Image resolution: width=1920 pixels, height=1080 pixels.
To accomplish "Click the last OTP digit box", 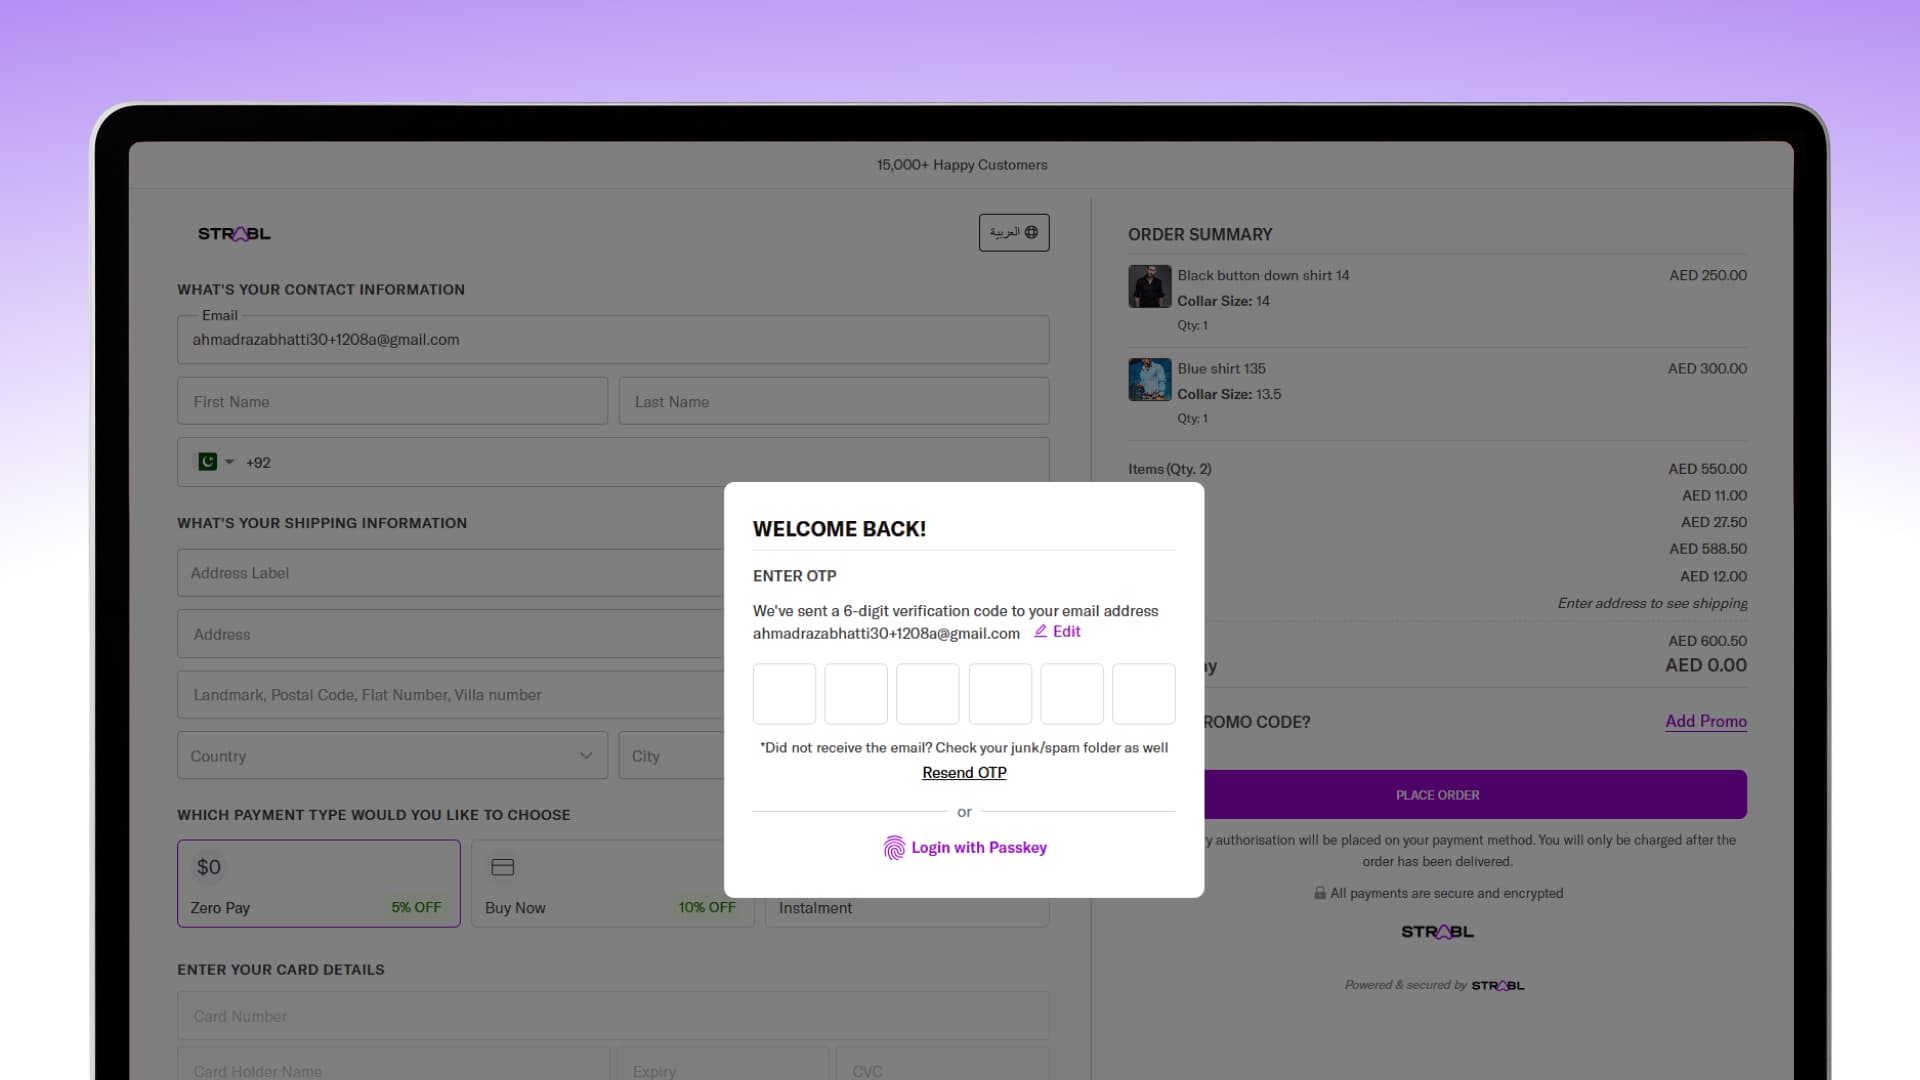I will 1143,694.
